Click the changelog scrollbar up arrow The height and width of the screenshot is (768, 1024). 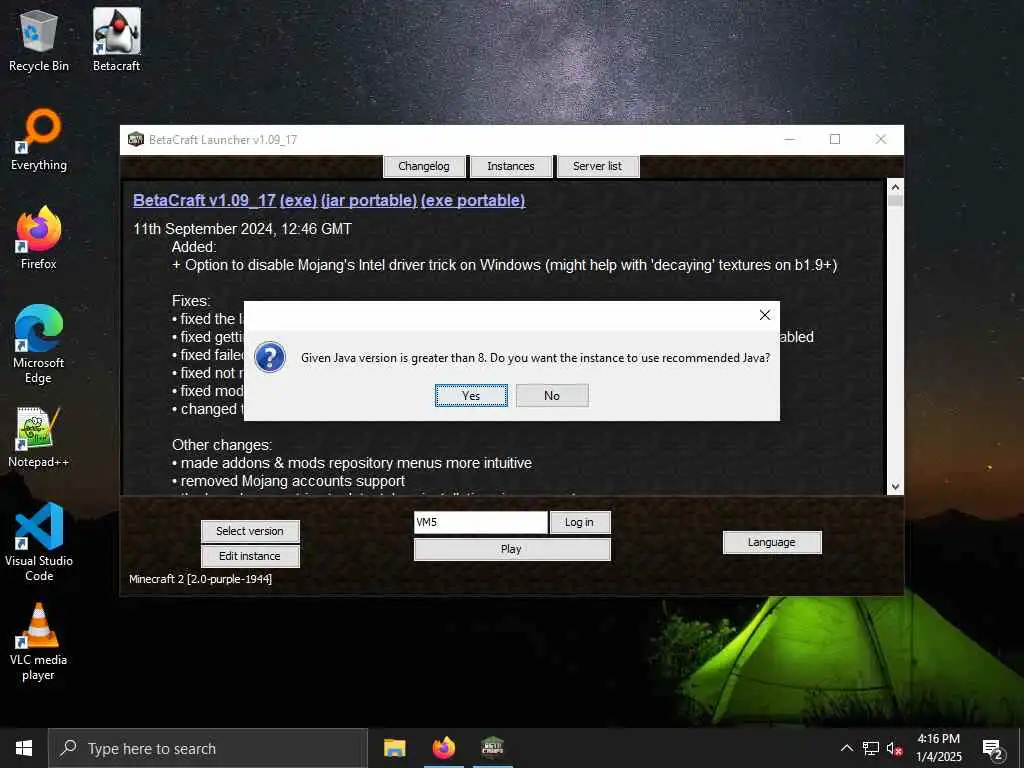point(895,187)
